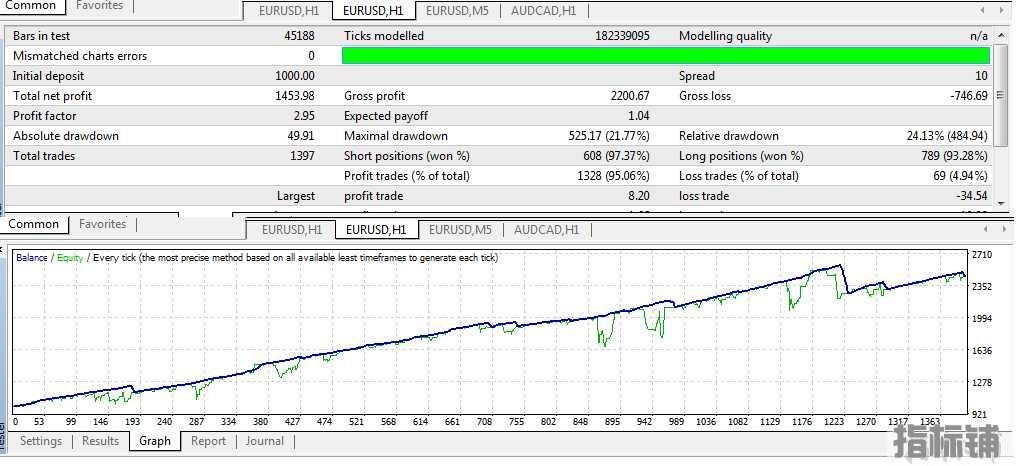Select the Graph tab
1016x466 pixels.
(x=155, y=441)
